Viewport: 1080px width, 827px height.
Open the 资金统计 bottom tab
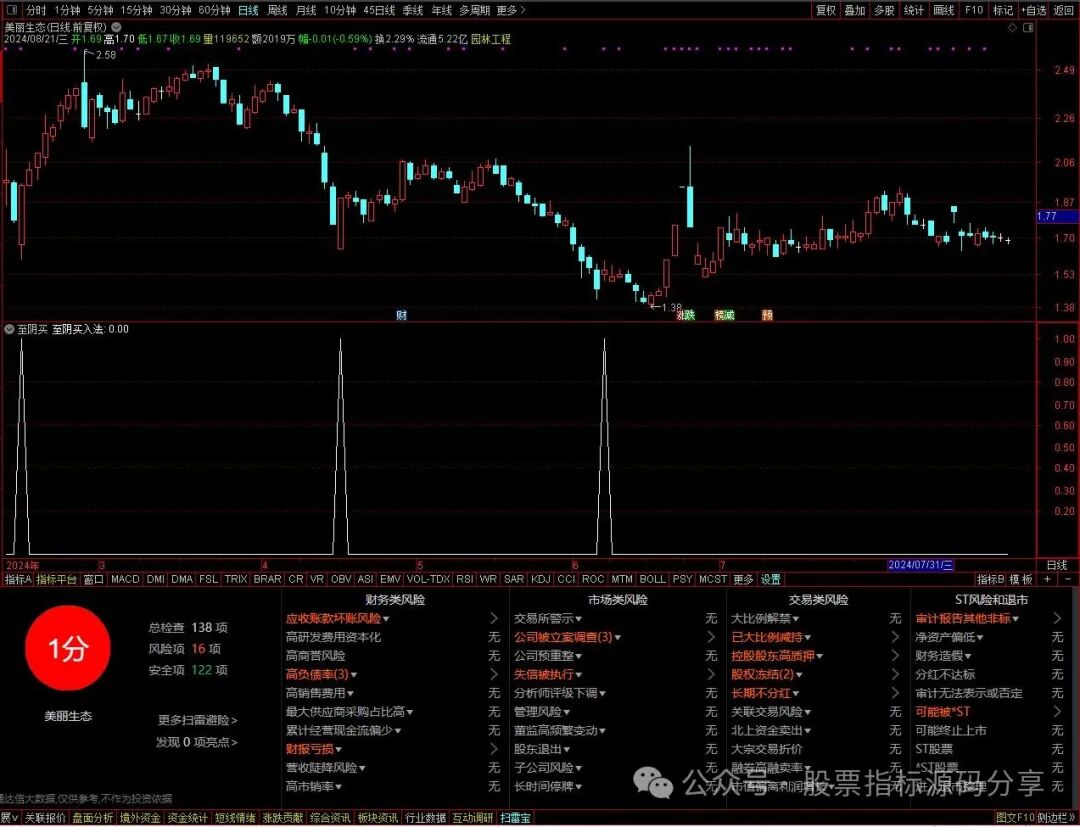(187, 818)
